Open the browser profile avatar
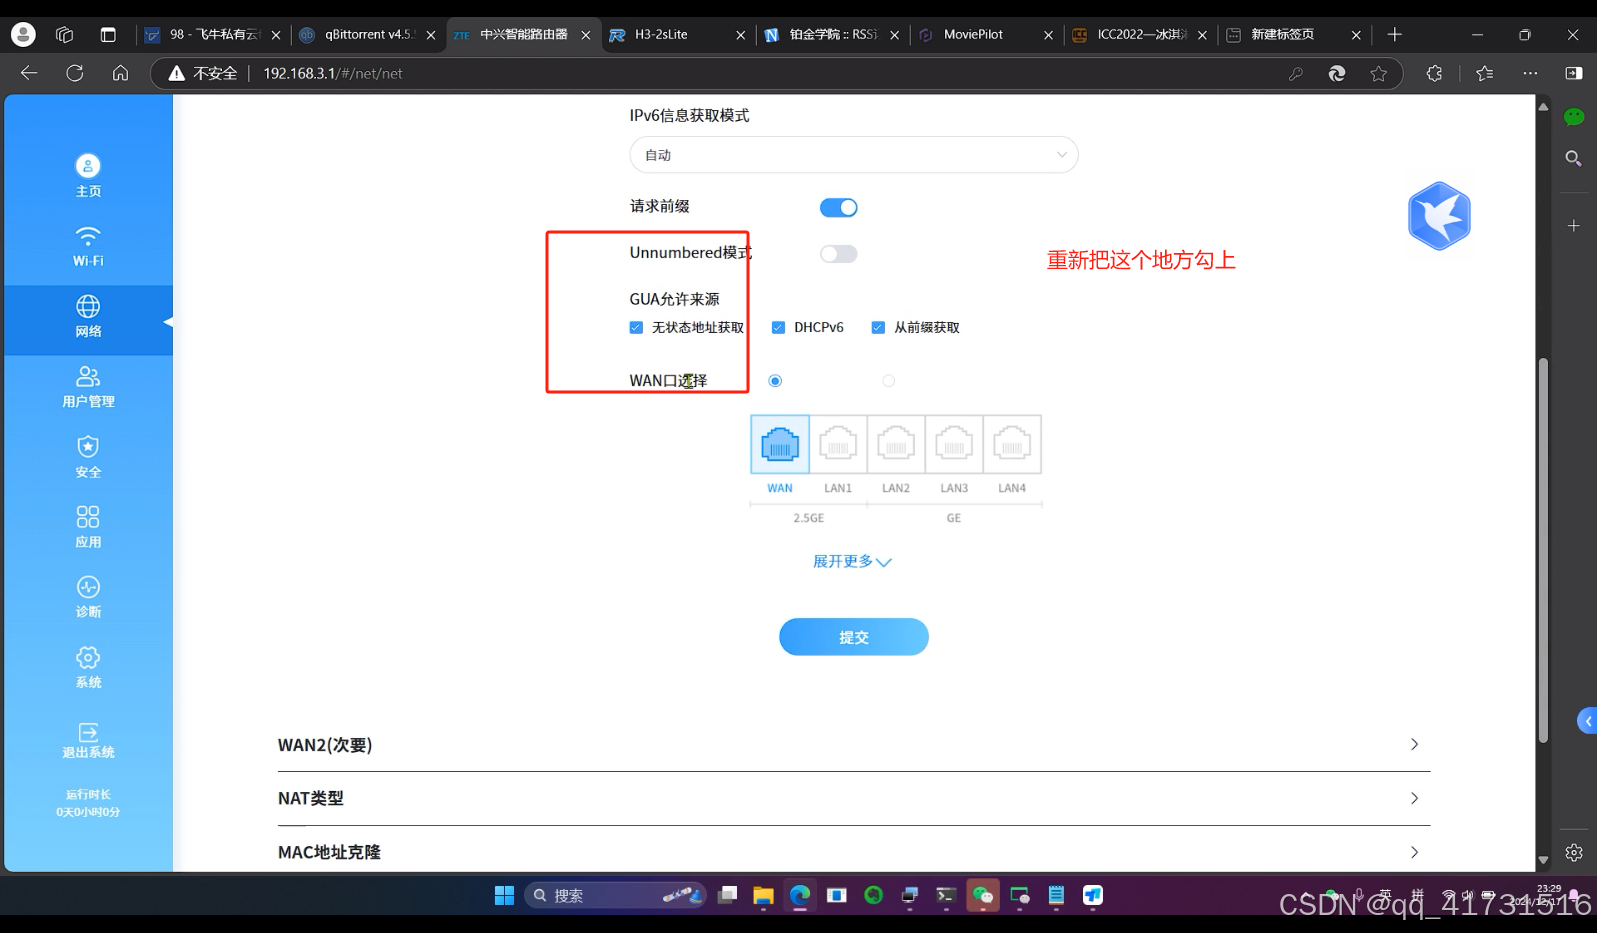The height and width of the screenshot is (933, 1597). [23, 34]
